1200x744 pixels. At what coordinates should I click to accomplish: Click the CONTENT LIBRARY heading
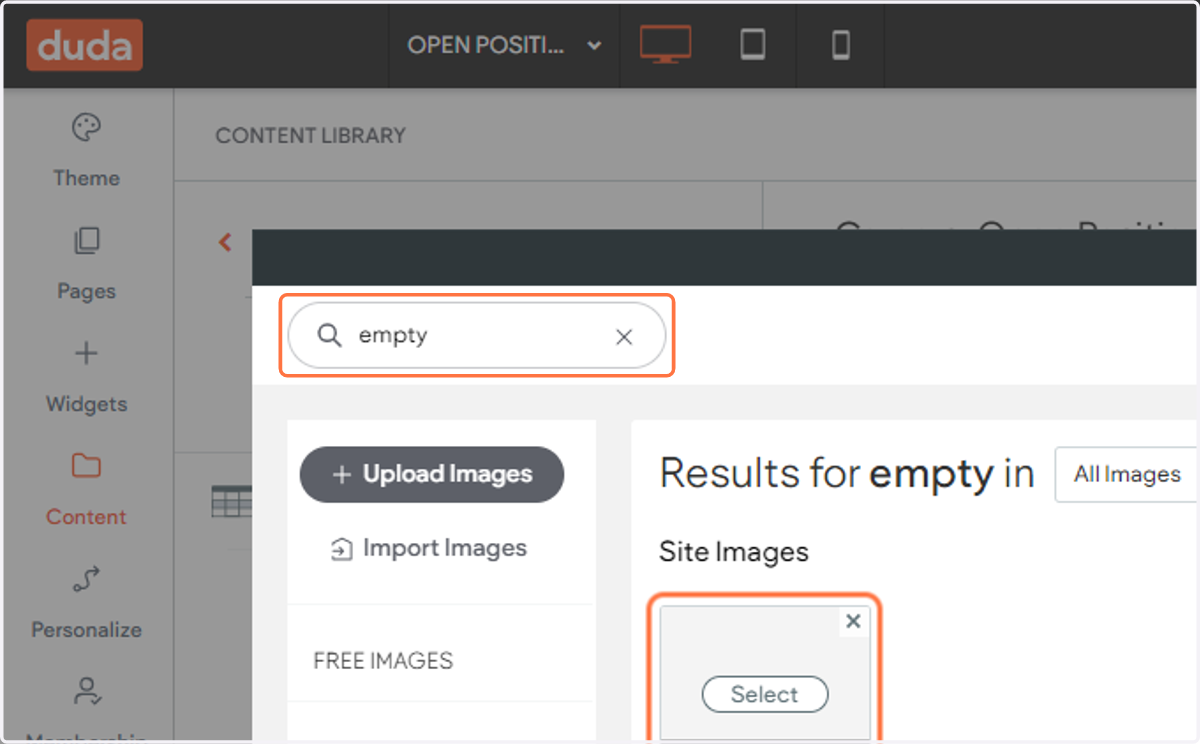click(311, 135)
